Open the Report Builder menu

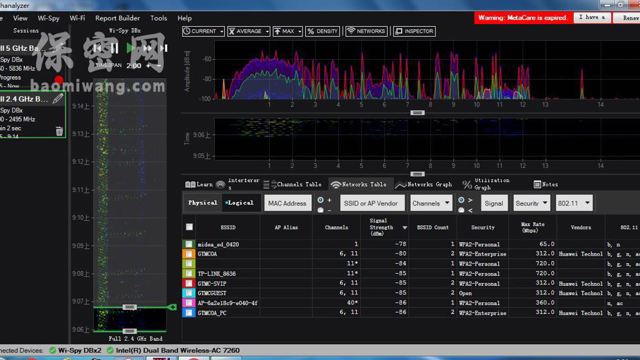coord(118,18)
